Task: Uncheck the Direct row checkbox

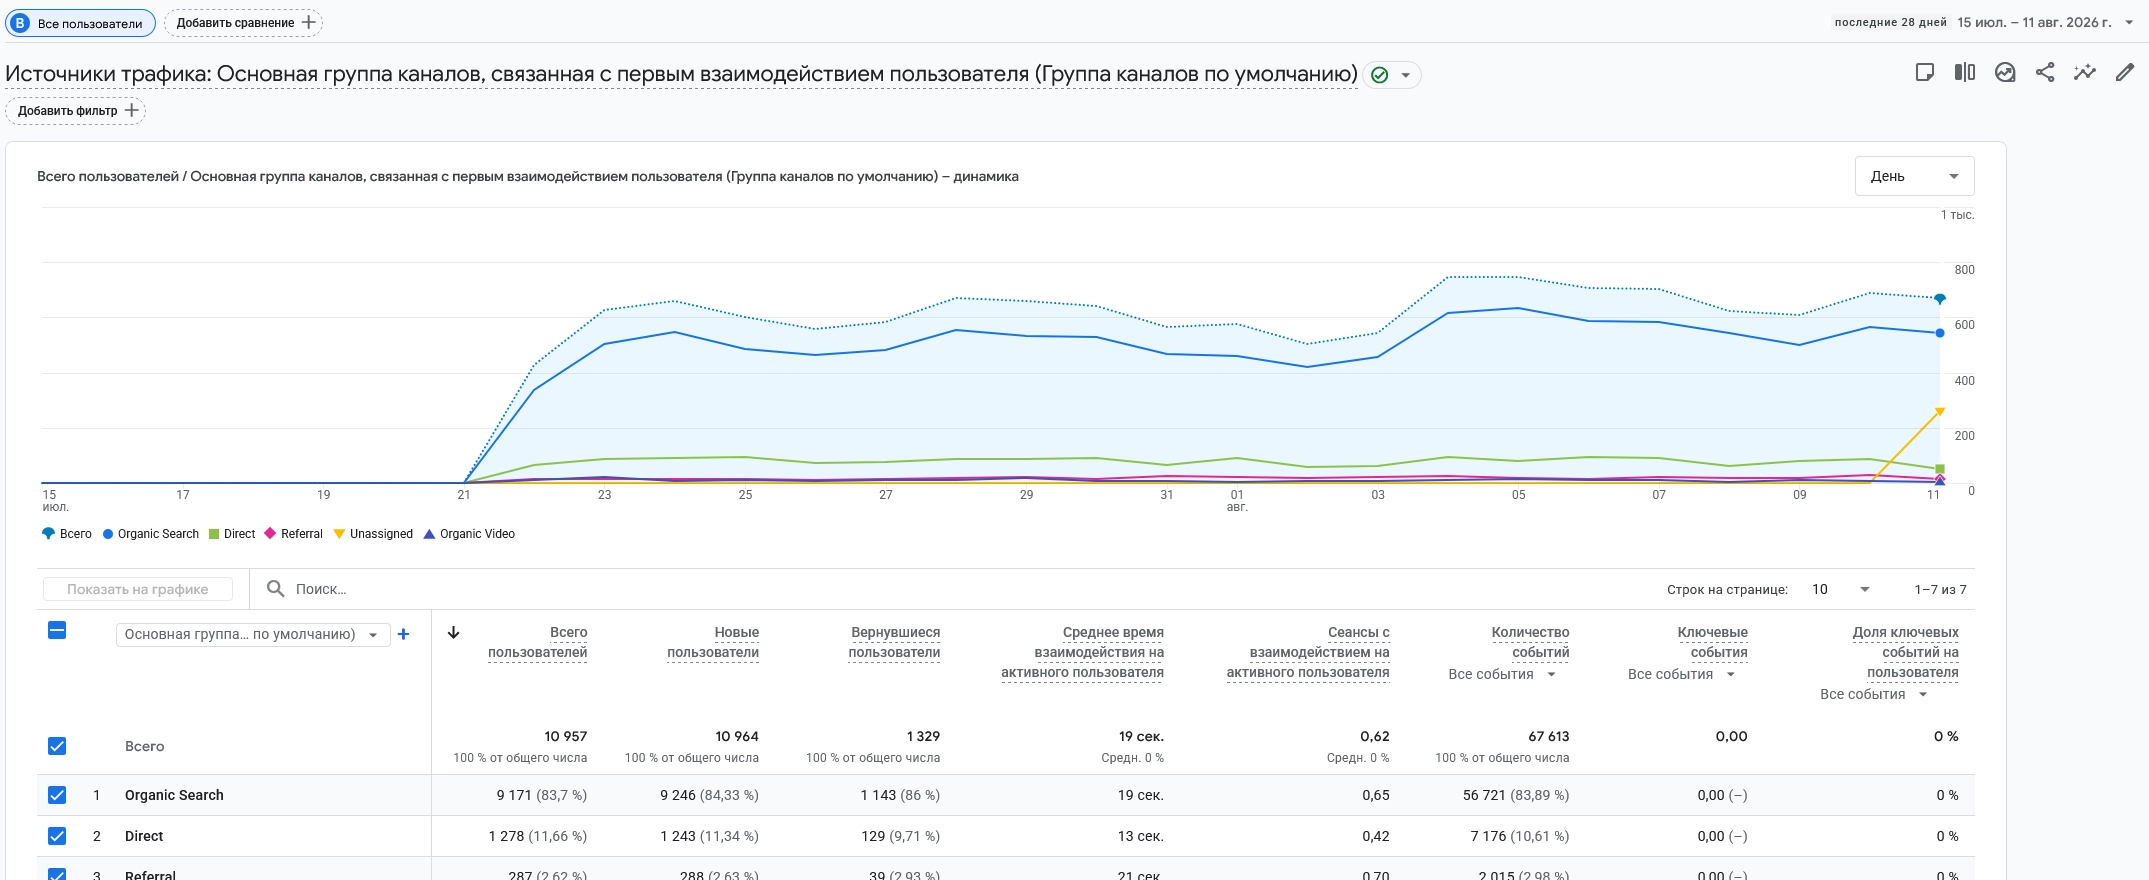Action: (x=57, y=836)
